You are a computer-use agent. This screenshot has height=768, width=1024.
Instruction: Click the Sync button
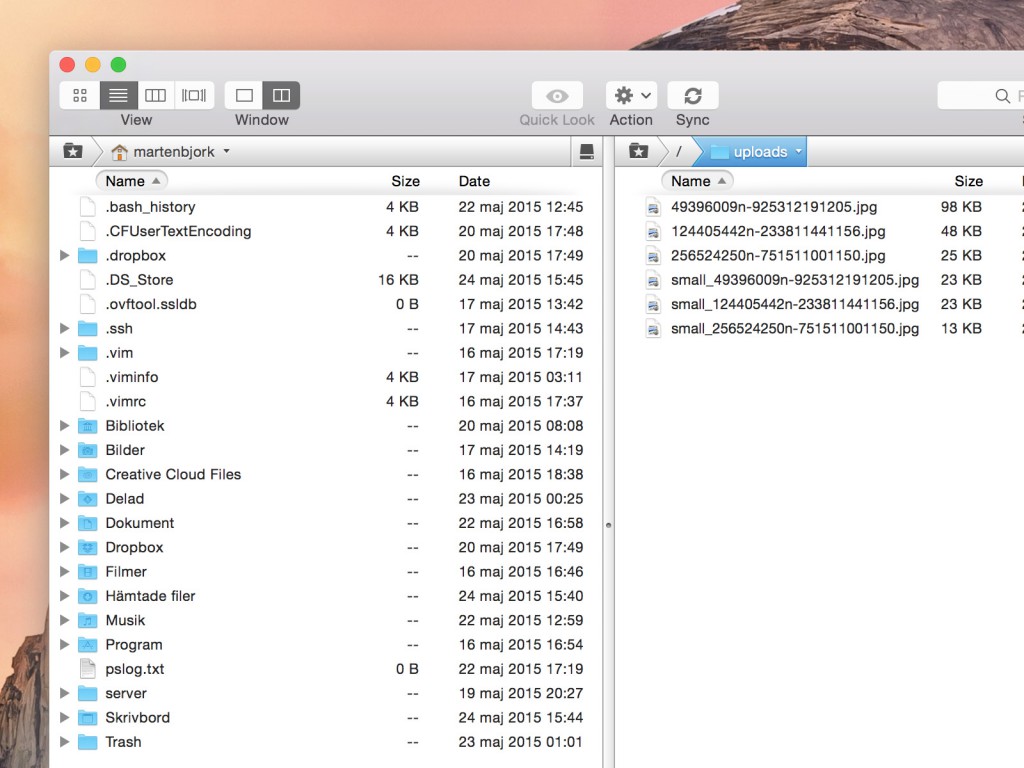[692, 96]
